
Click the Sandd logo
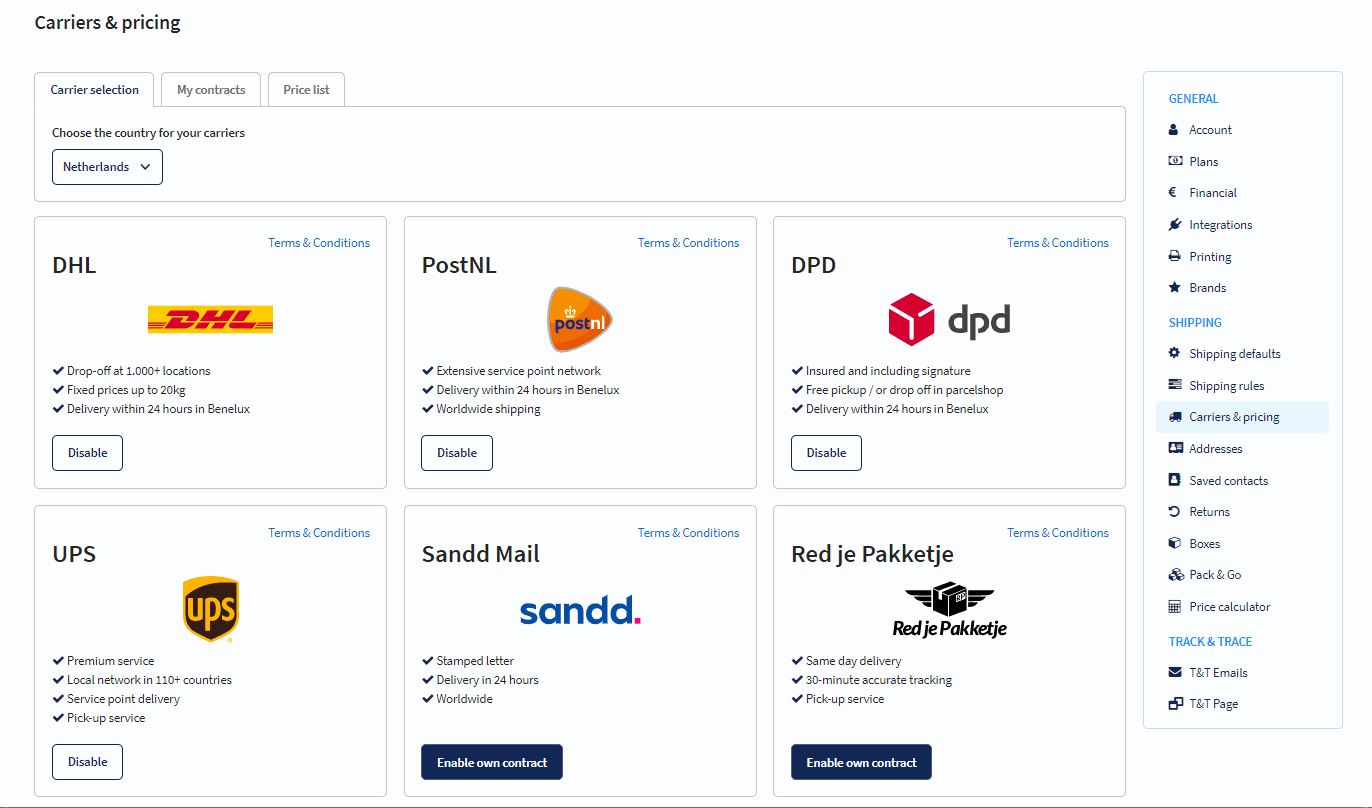(x=580, y=610)
